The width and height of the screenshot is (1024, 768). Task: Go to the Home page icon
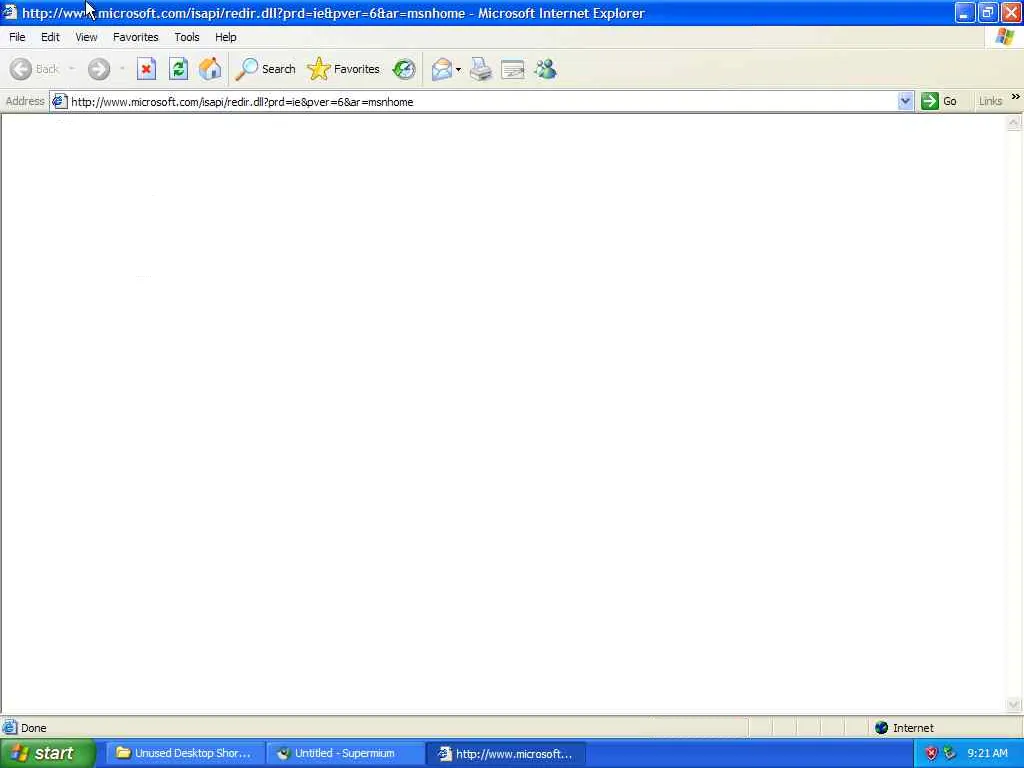(x=210, y=69)
